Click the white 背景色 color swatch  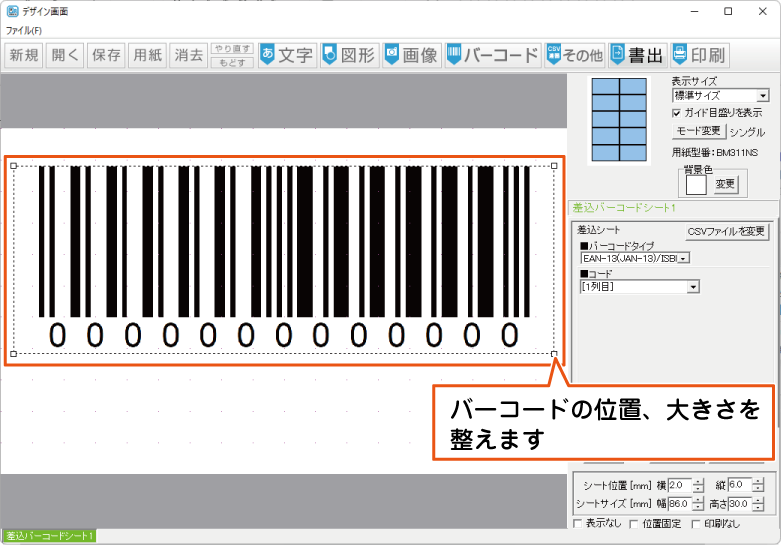coord(696,185)
